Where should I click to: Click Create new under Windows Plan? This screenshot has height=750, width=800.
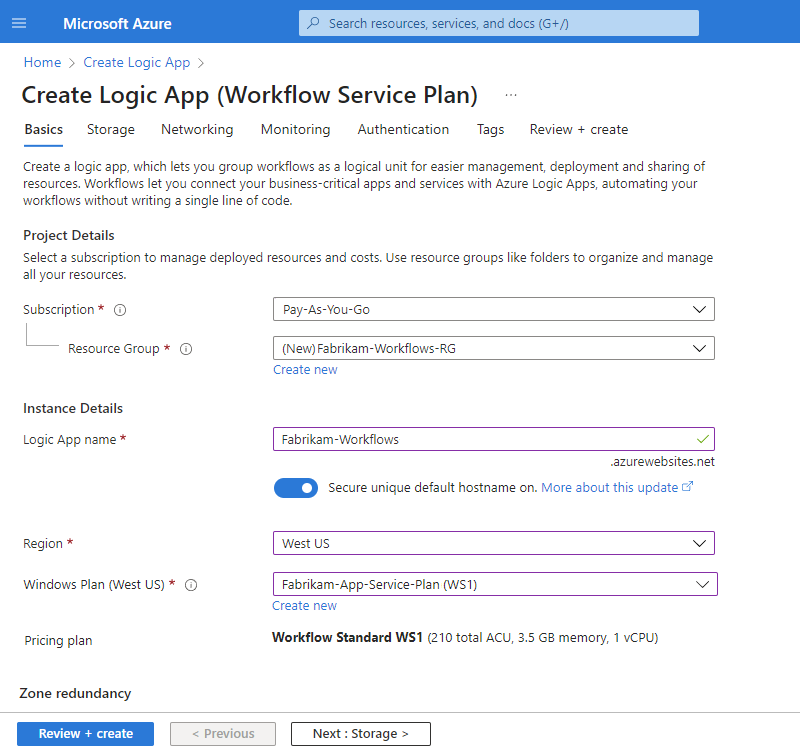[304, 606]
